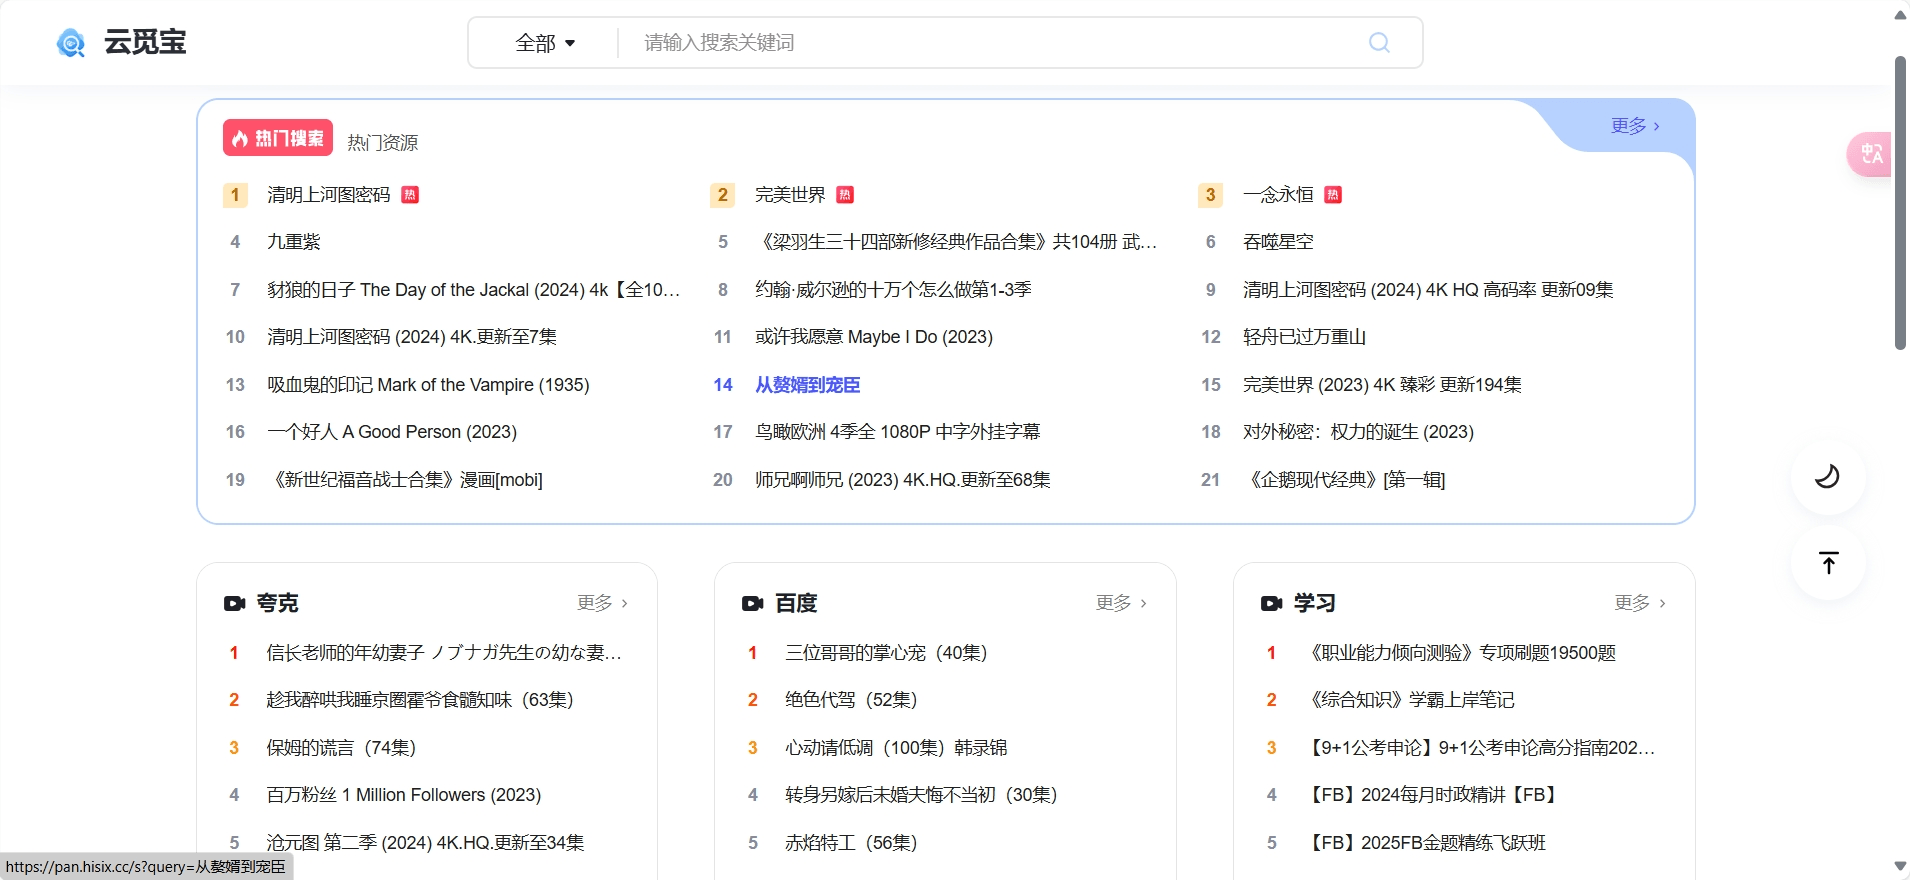Open hot search item 轻舟已过万重山
Viewport: 1910px width, 880px height.
(1304, 337)
